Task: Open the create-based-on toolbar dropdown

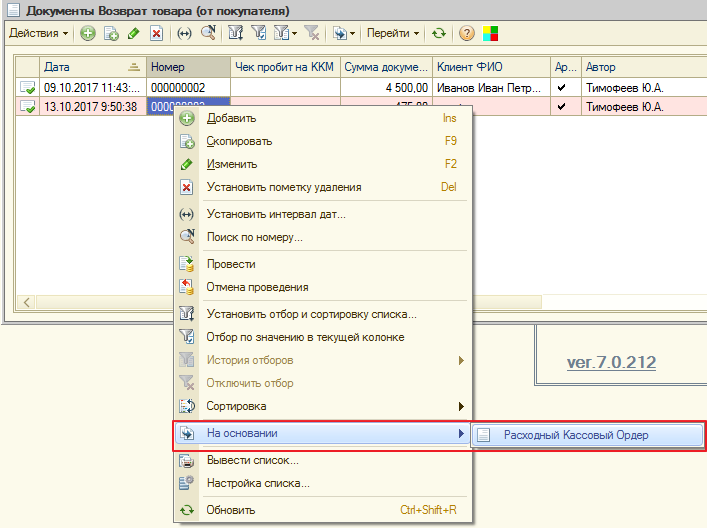Action: point(344,33)
